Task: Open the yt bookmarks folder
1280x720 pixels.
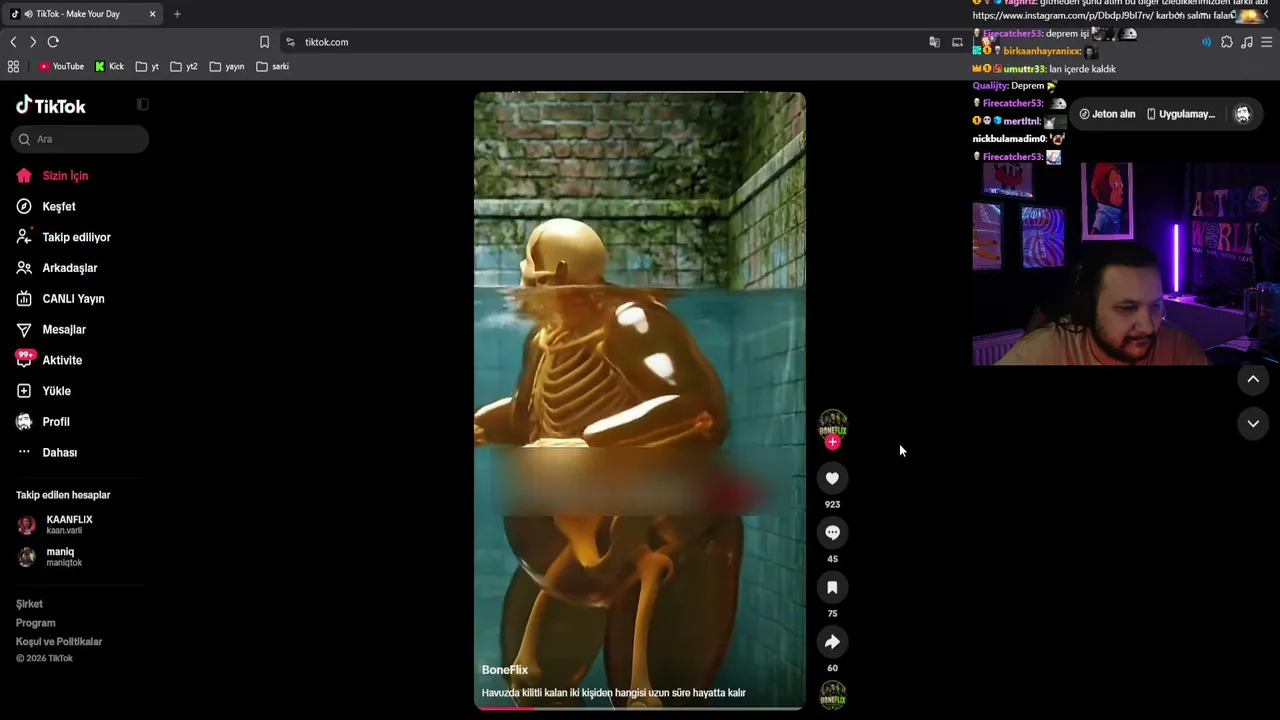Action: click(x=147, y=67)
